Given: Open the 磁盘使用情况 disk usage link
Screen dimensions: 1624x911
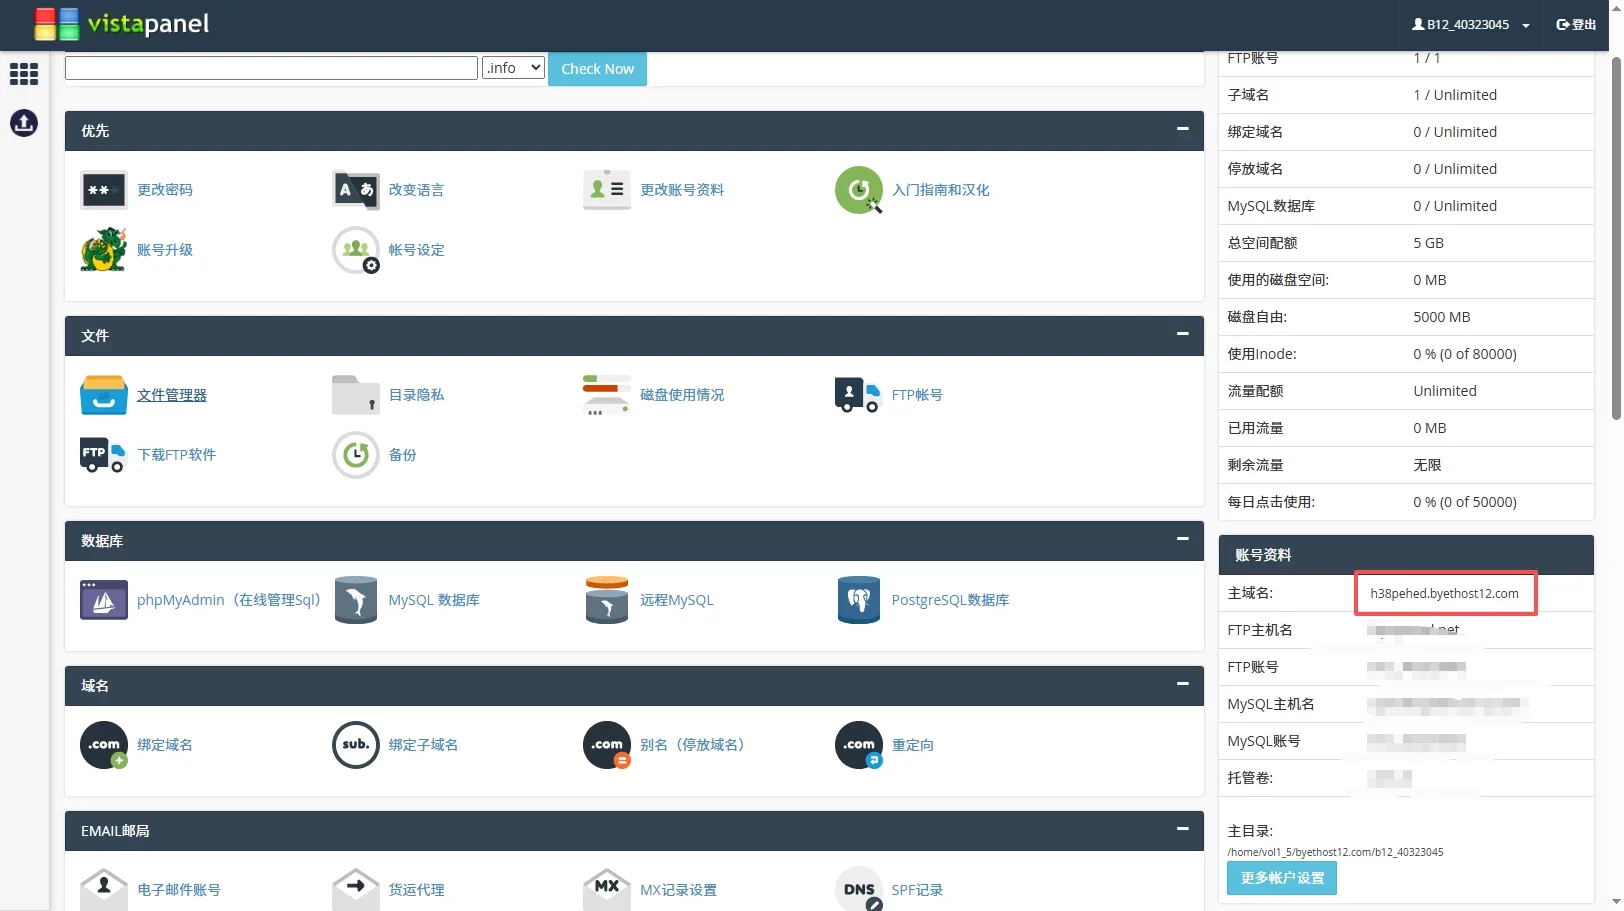Looking at the screenshot, I should point(681,395).
